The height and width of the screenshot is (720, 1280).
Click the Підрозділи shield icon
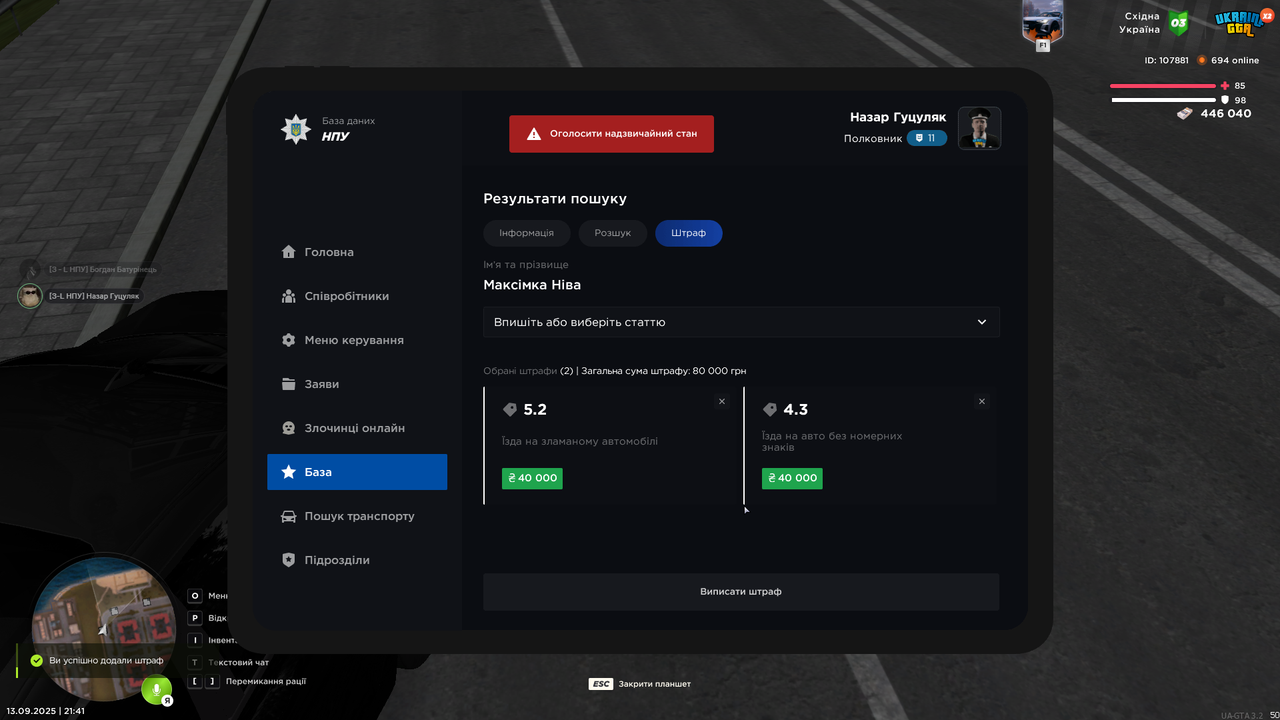pyautogui.click(x=289, y=560)
